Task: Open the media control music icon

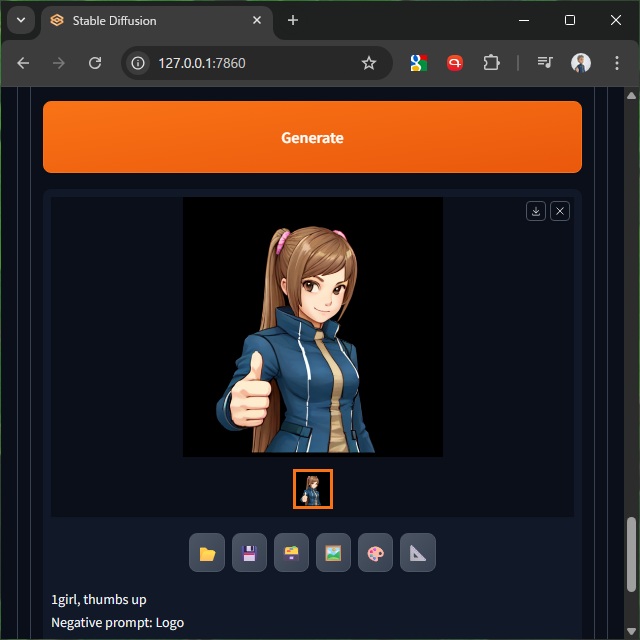Action: [x=545, y=63]
